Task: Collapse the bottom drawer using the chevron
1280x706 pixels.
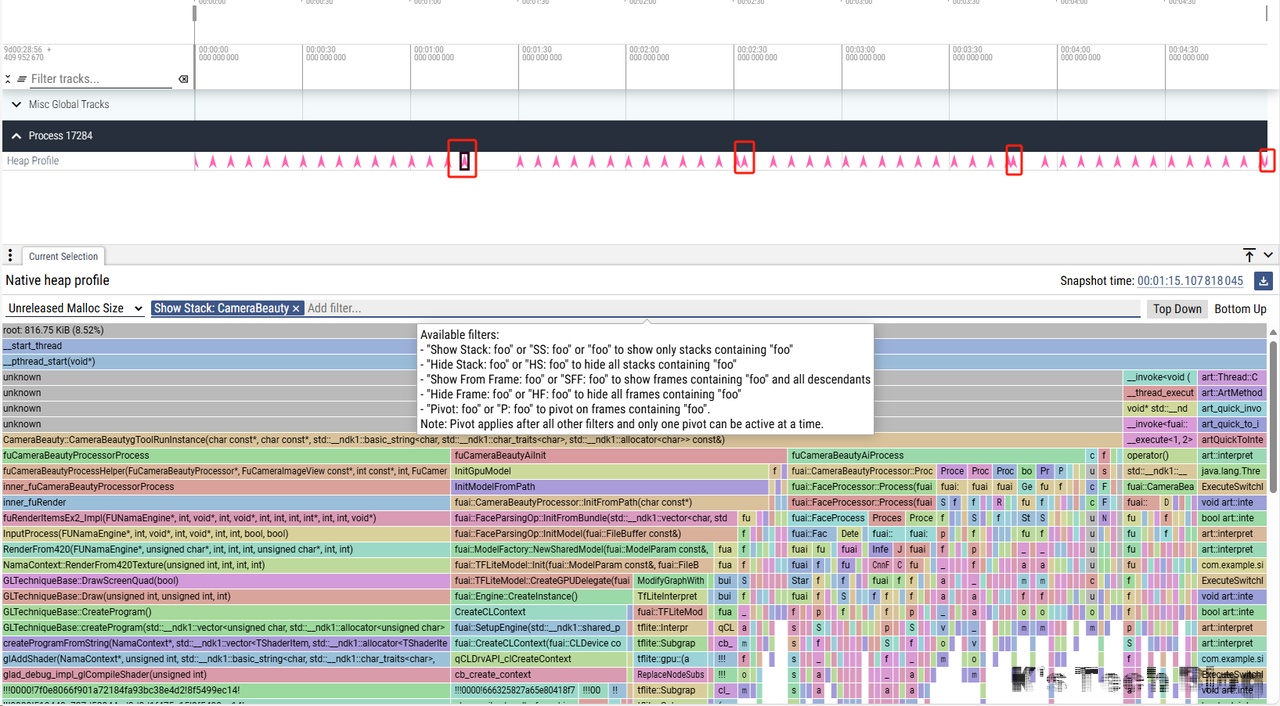Action: pos(1268,256)
